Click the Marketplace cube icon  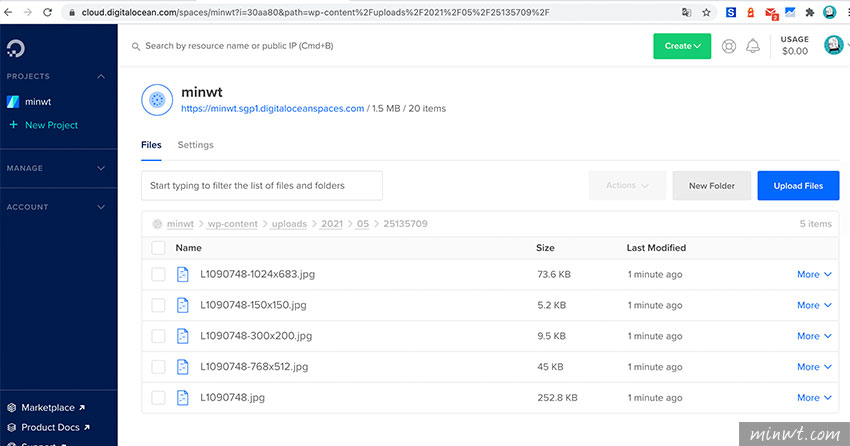click(11, 408)
